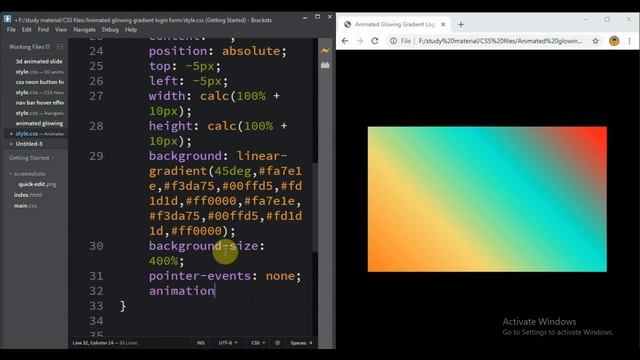Open CSS language mode dropdown
The height and width of the screenshot is (360, 640).
[258, 343]
